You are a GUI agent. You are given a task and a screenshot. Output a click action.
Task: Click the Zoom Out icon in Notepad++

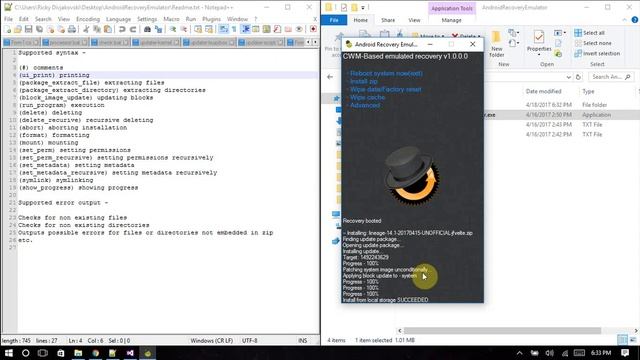click(x=184, y=29)
